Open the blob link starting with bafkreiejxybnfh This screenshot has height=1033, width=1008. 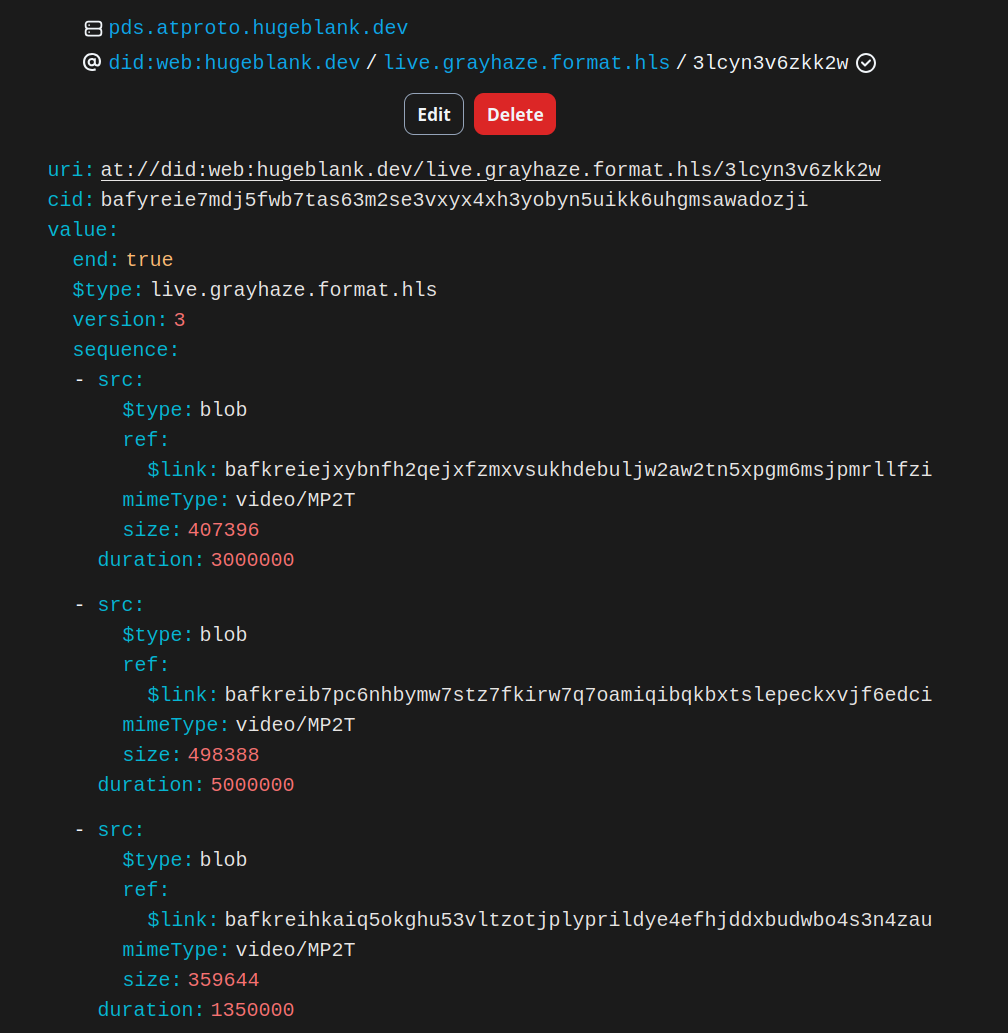click(578, 470)
